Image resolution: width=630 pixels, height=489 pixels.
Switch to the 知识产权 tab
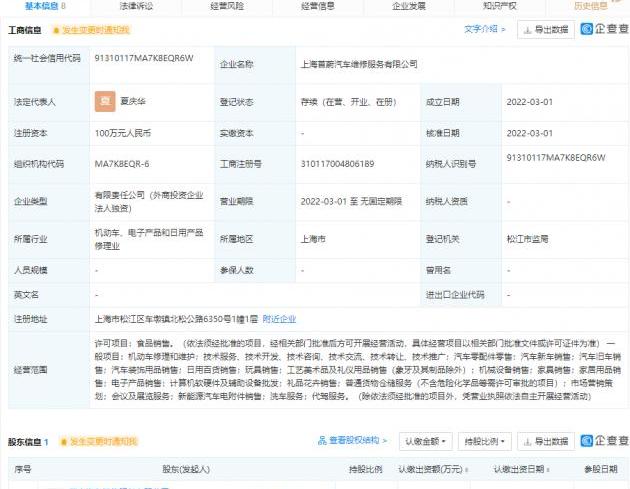(499, 6)
